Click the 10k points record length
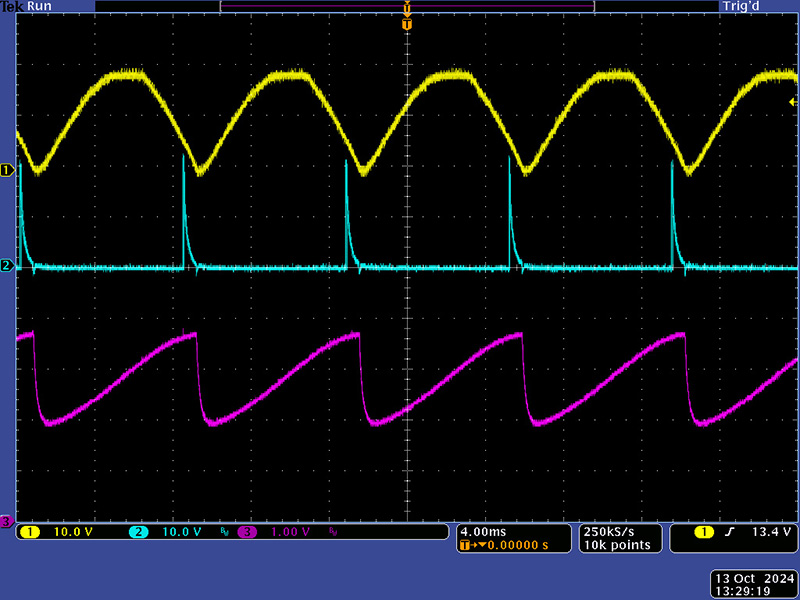This screenshot has height=600, width=800. (x=616, y=545)
